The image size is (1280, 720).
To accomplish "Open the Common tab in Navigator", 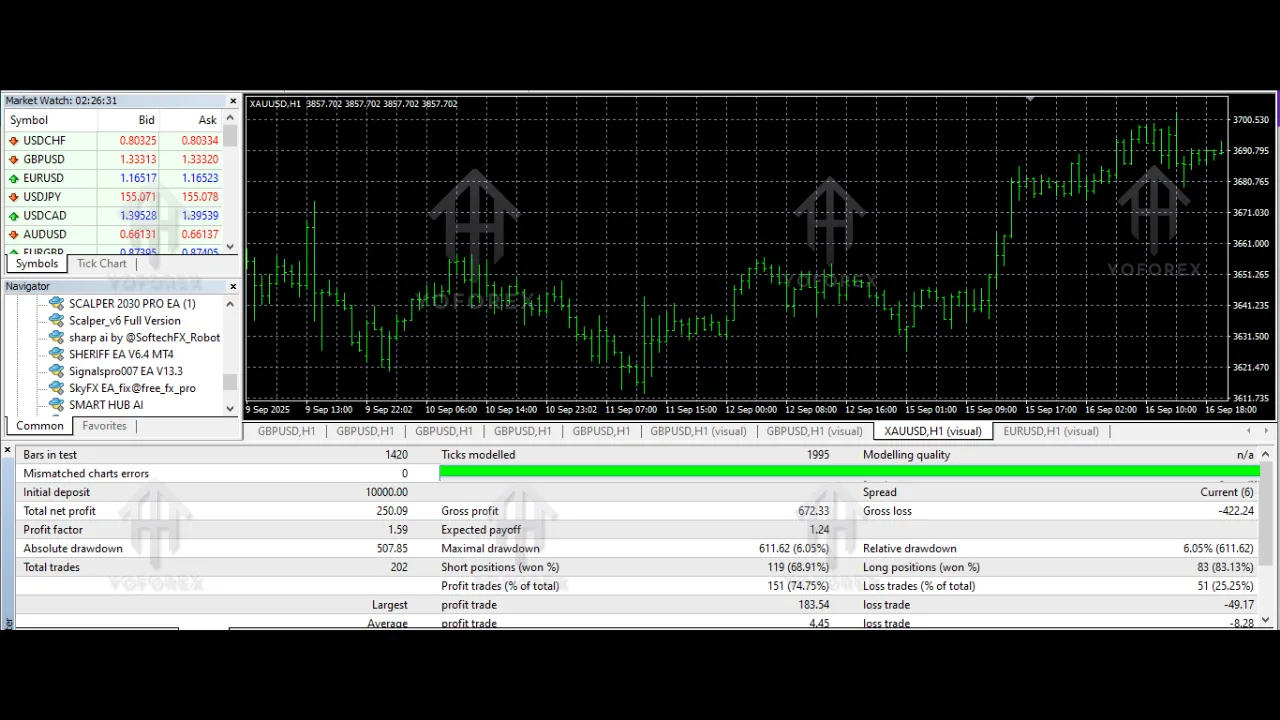I will coord(40,426).
